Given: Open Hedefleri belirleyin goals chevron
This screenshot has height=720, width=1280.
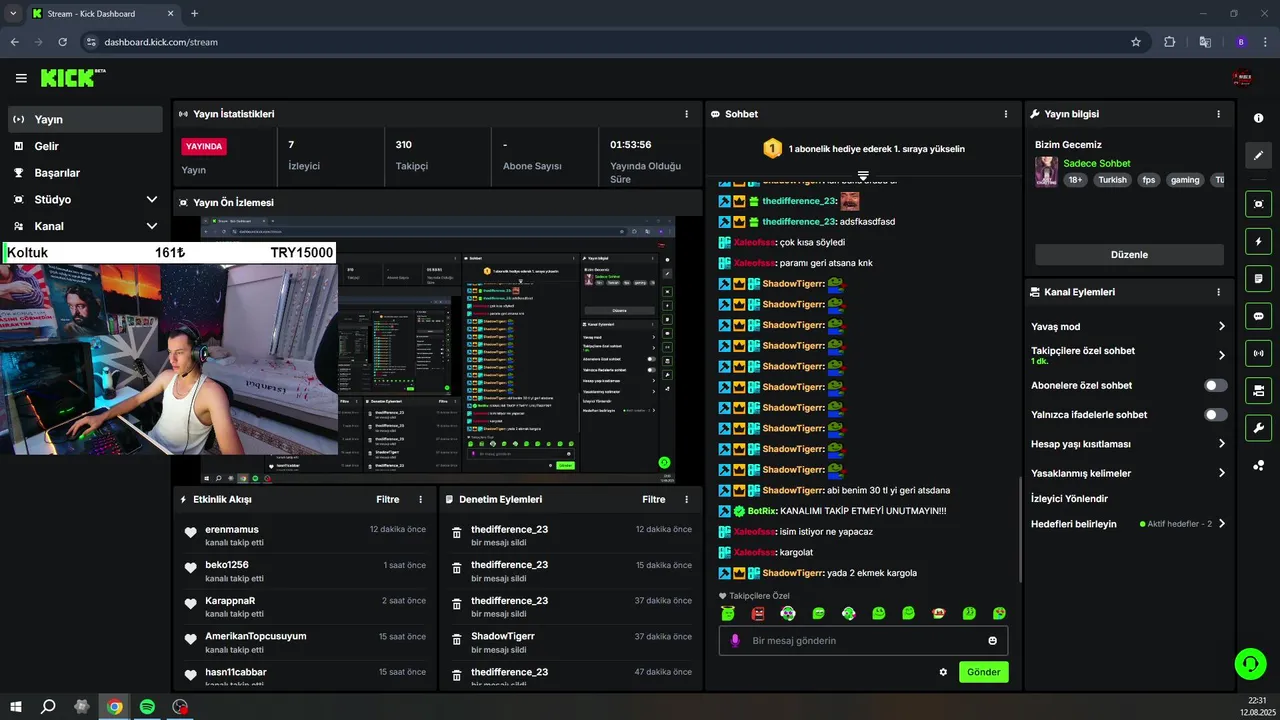Looking at the screenshot, I should tap(1222, 524).
